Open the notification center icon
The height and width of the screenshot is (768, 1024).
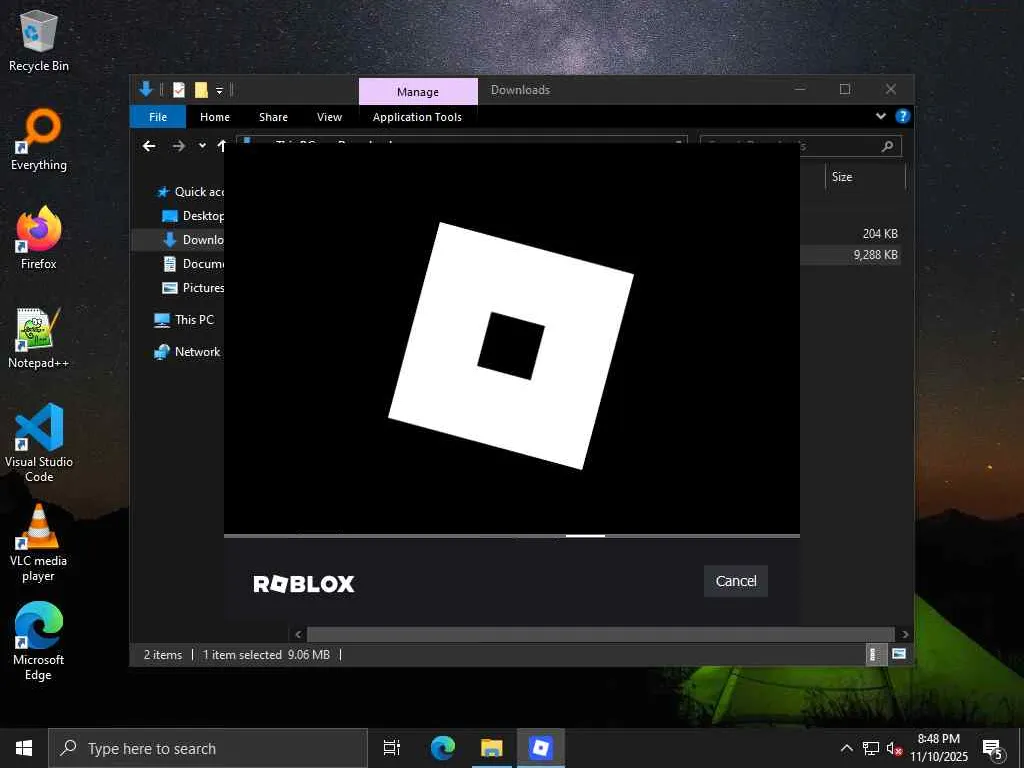point(993,748)
